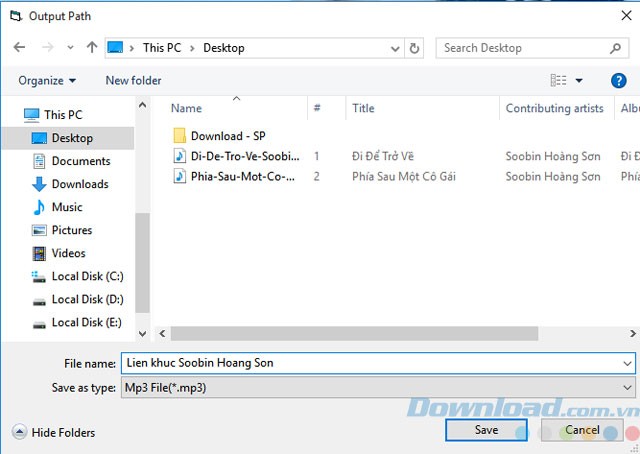
Task: Open Local Disk (E:)
Action: (x=87, y=323)
